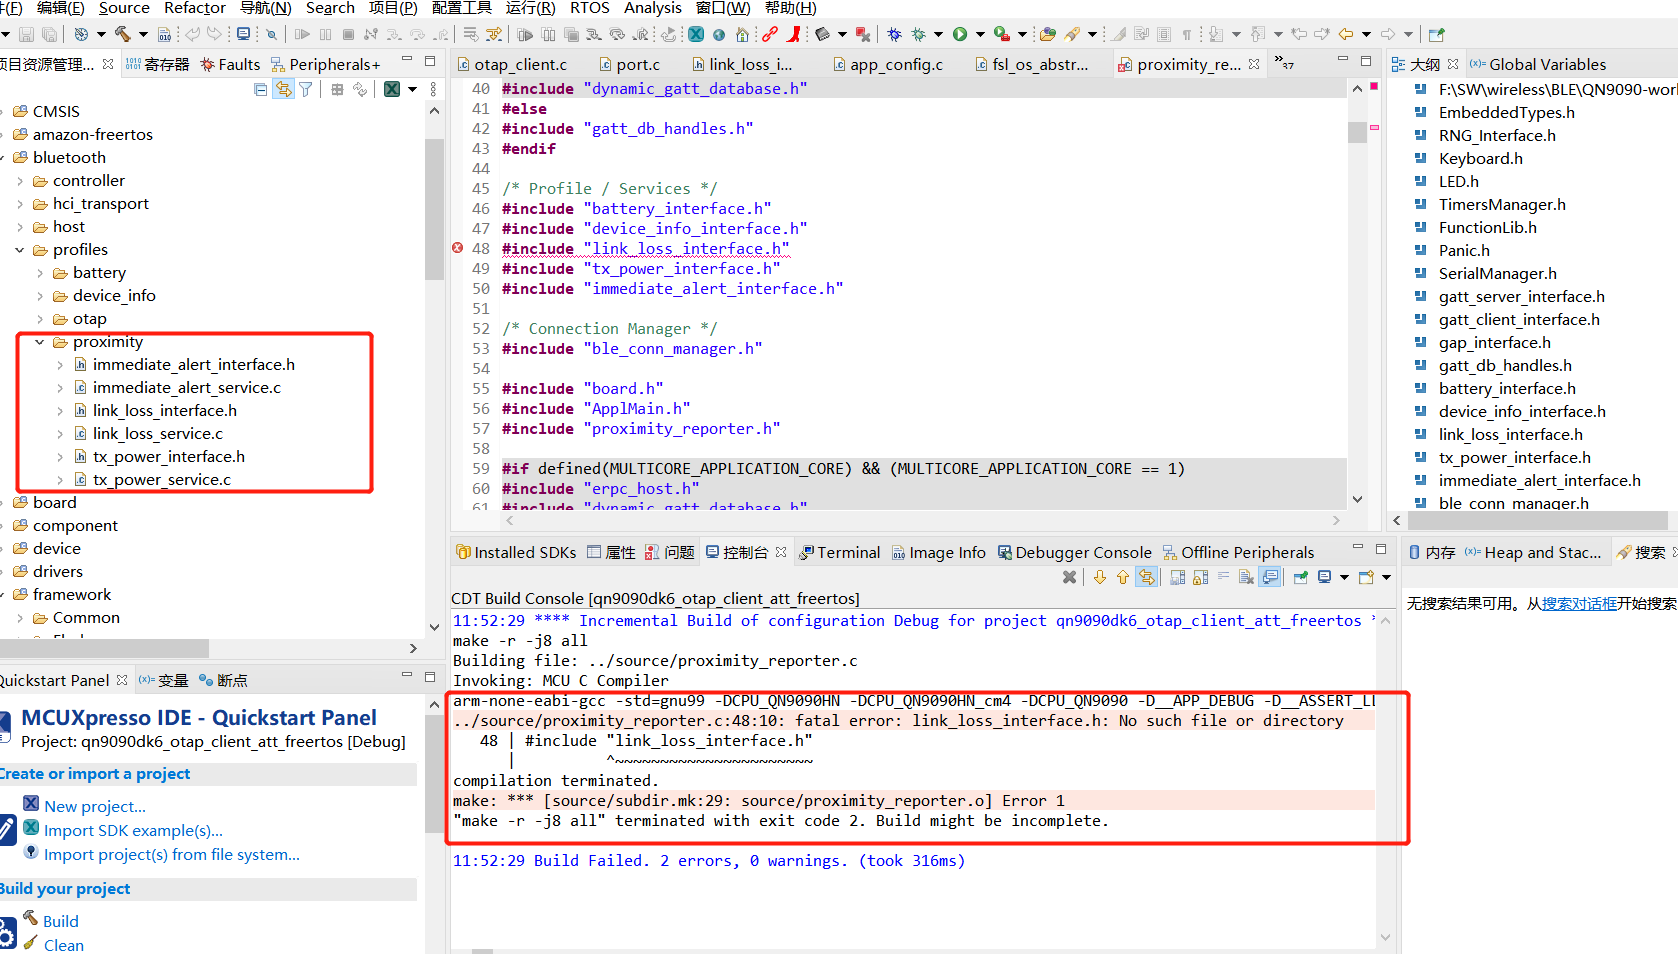Expand the battery folder
1678x954 pixels.
pyautogui.click(x=40, y=273)
